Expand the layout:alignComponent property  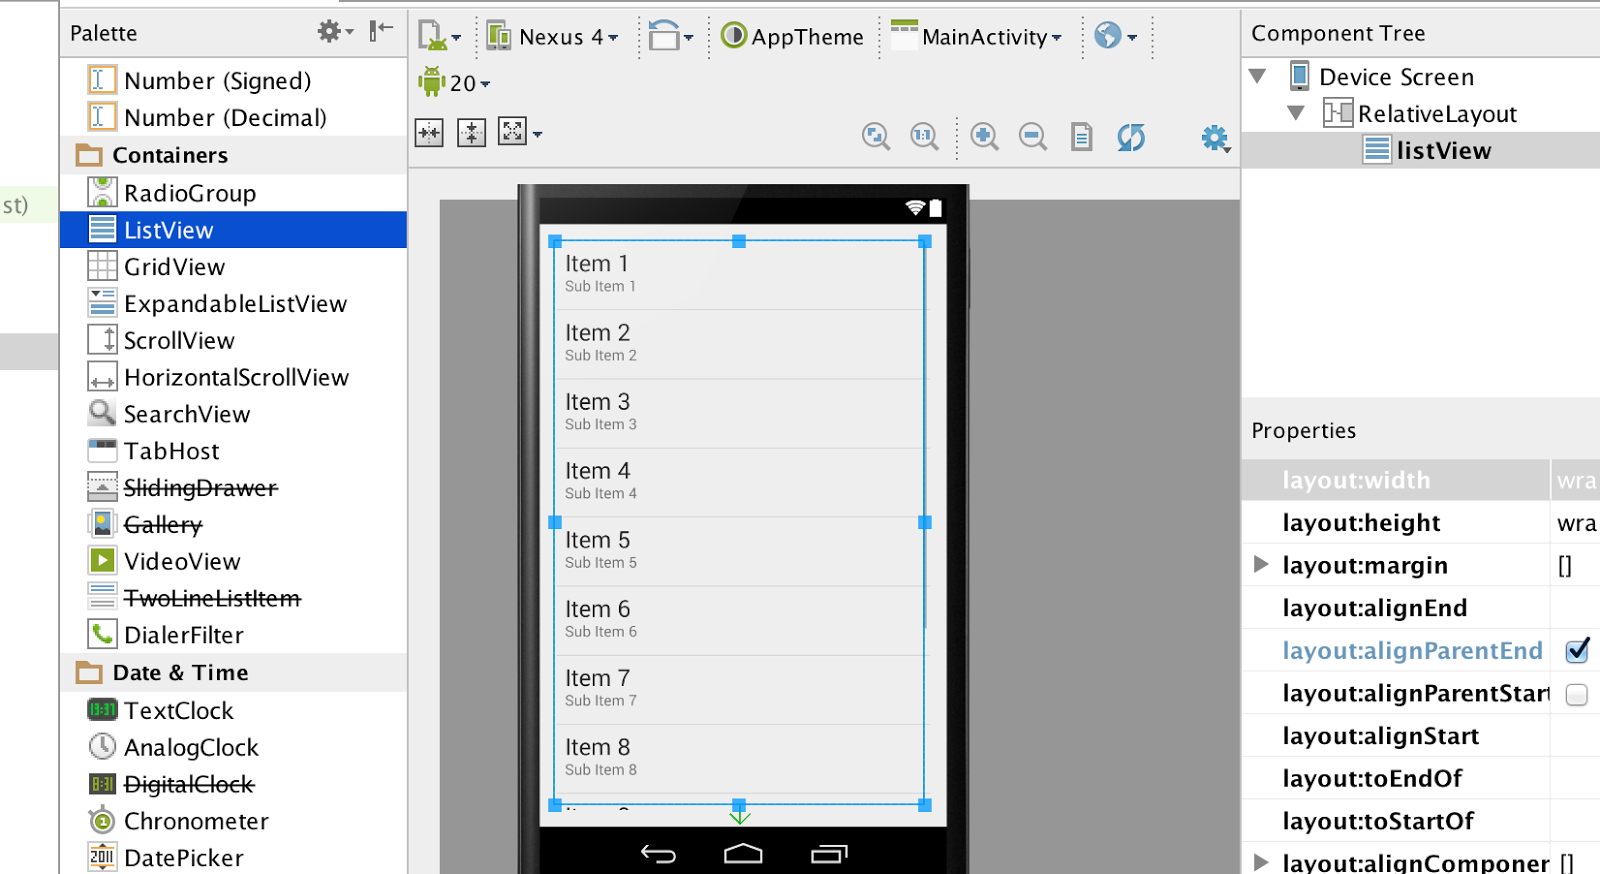1261,862
